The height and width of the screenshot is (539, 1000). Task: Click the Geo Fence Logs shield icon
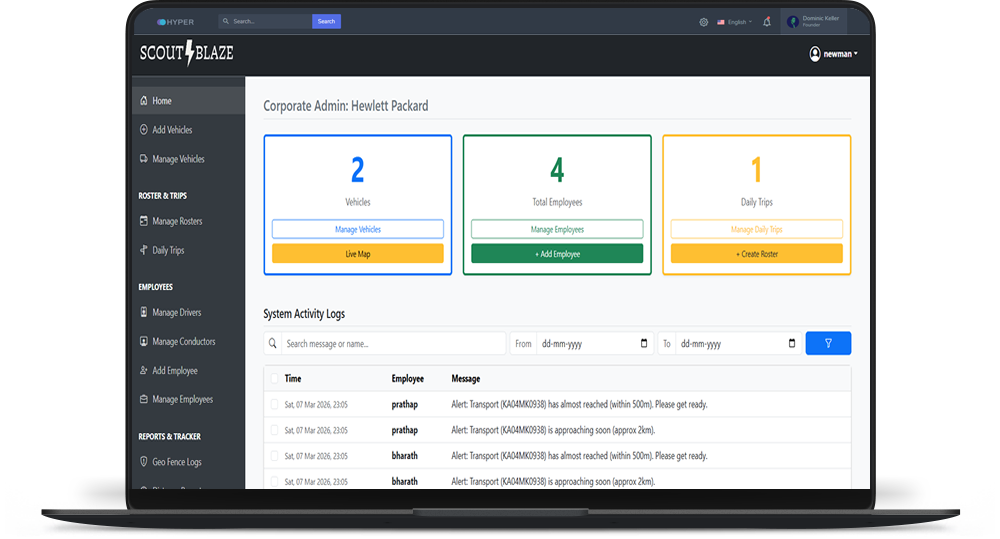pos(144,462)
